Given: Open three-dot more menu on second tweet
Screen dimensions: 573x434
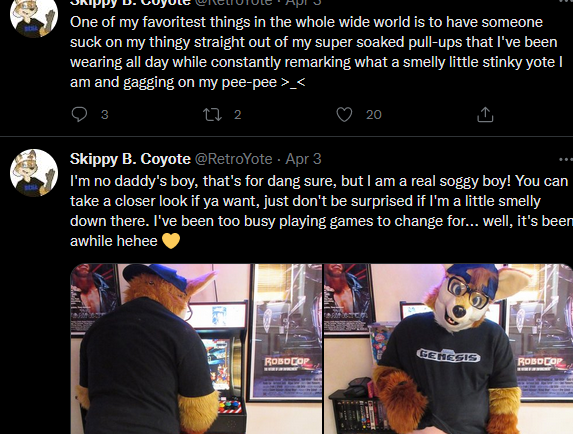Looking at the screenshot, I should tap(566, 159).
